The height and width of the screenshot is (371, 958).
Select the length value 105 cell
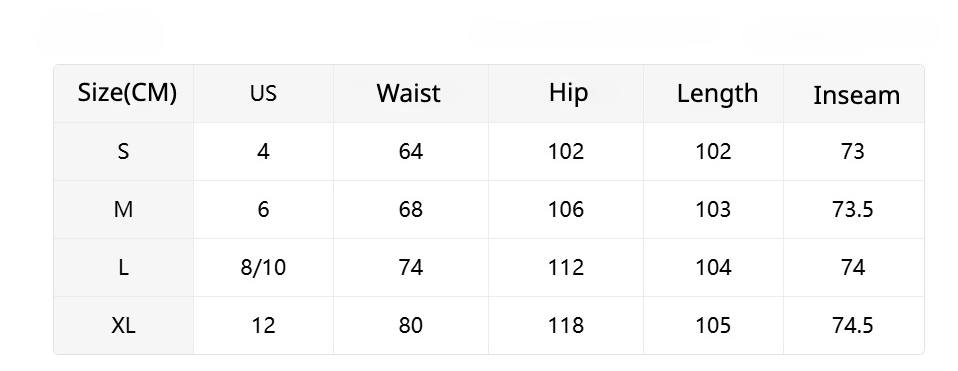(713, 326)
